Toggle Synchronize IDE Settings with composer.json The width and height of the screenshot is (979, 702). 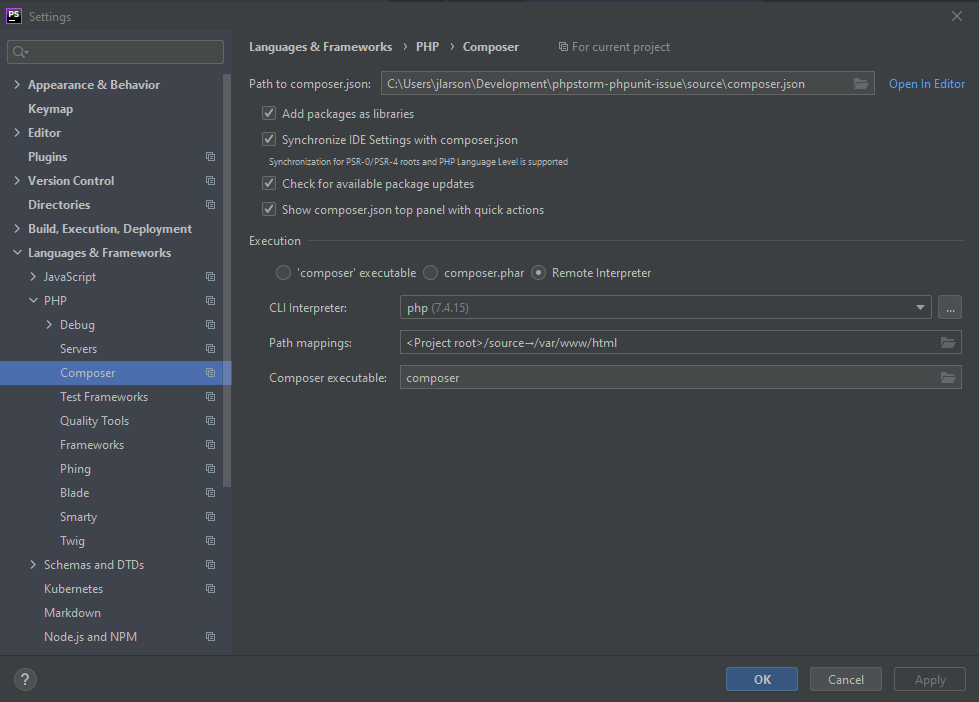269,139
